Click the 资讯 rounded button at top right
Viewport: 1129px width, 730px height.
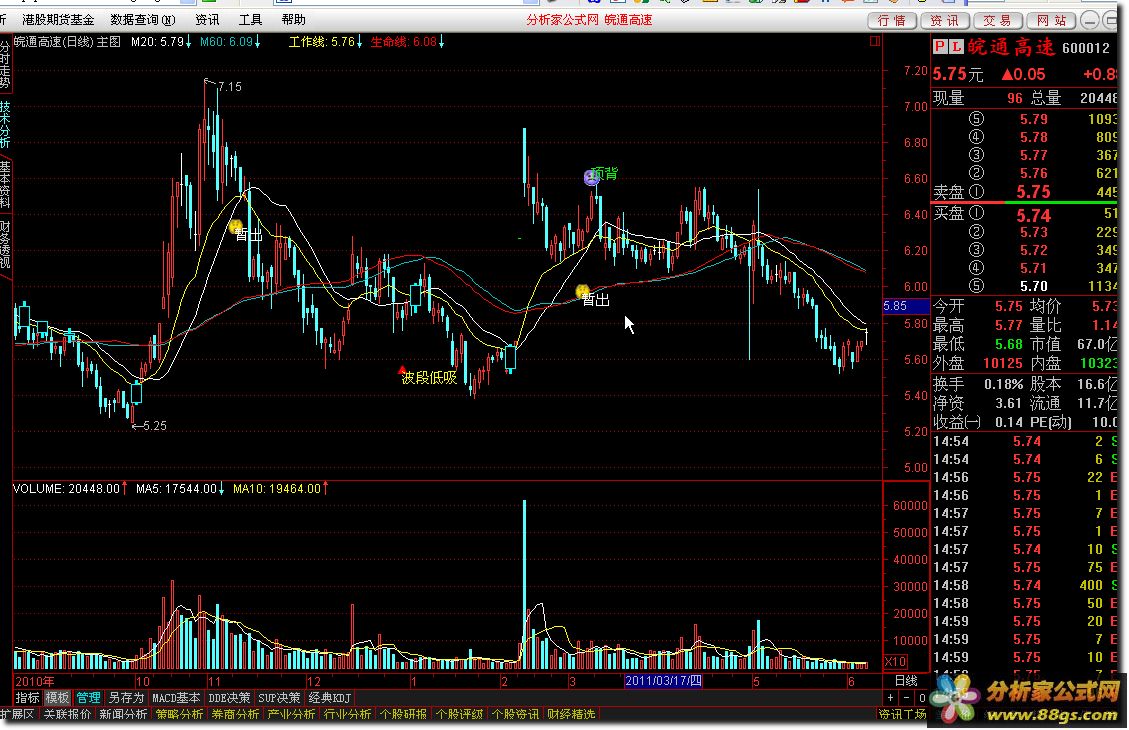point(945,20)
